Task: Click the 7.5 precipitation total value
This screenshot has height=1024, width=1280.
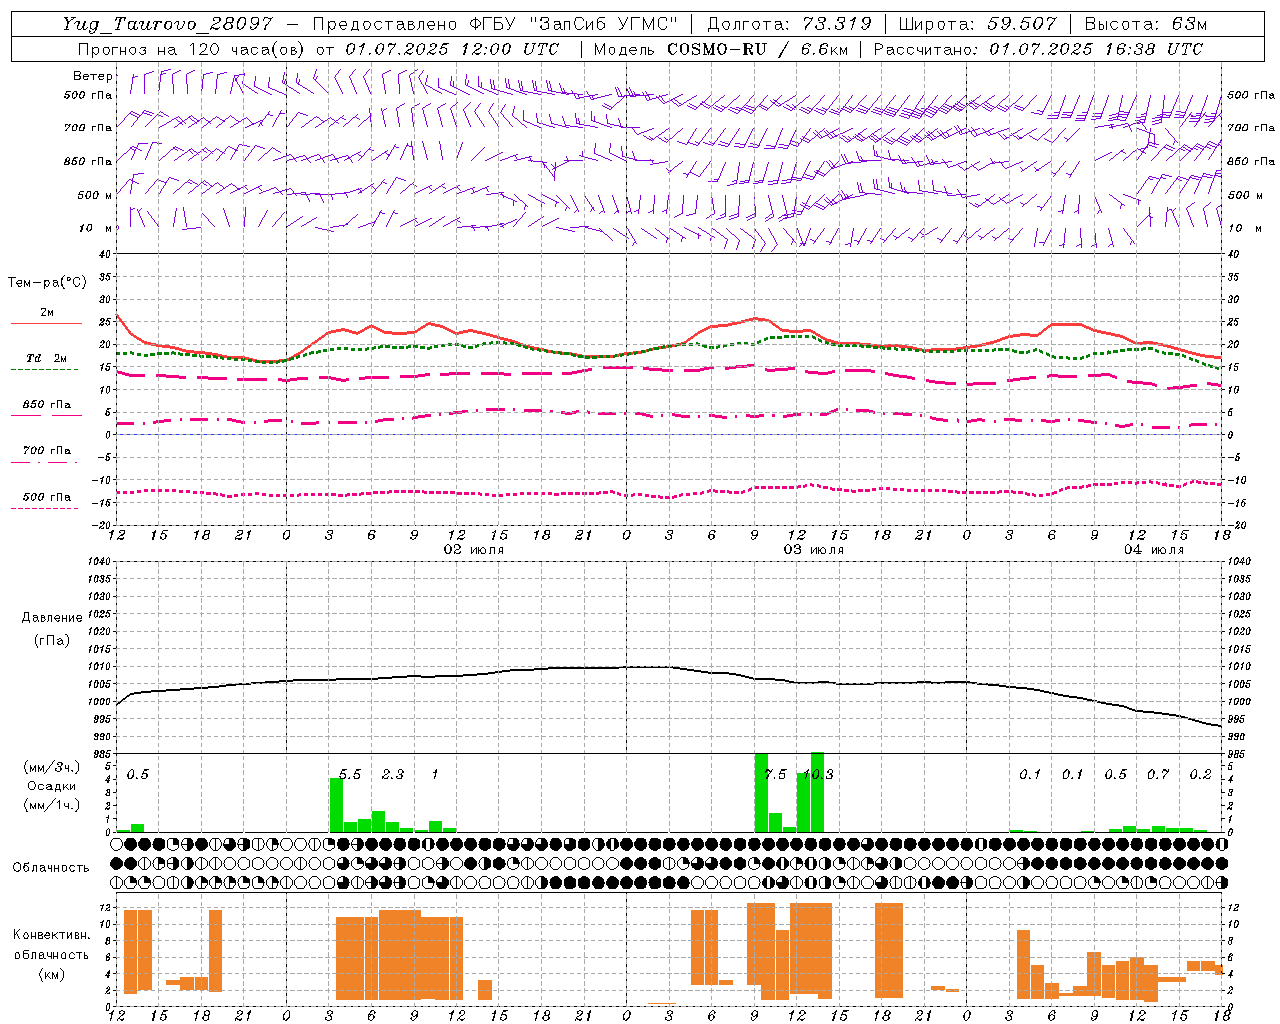Action: [x=775, y=774]
